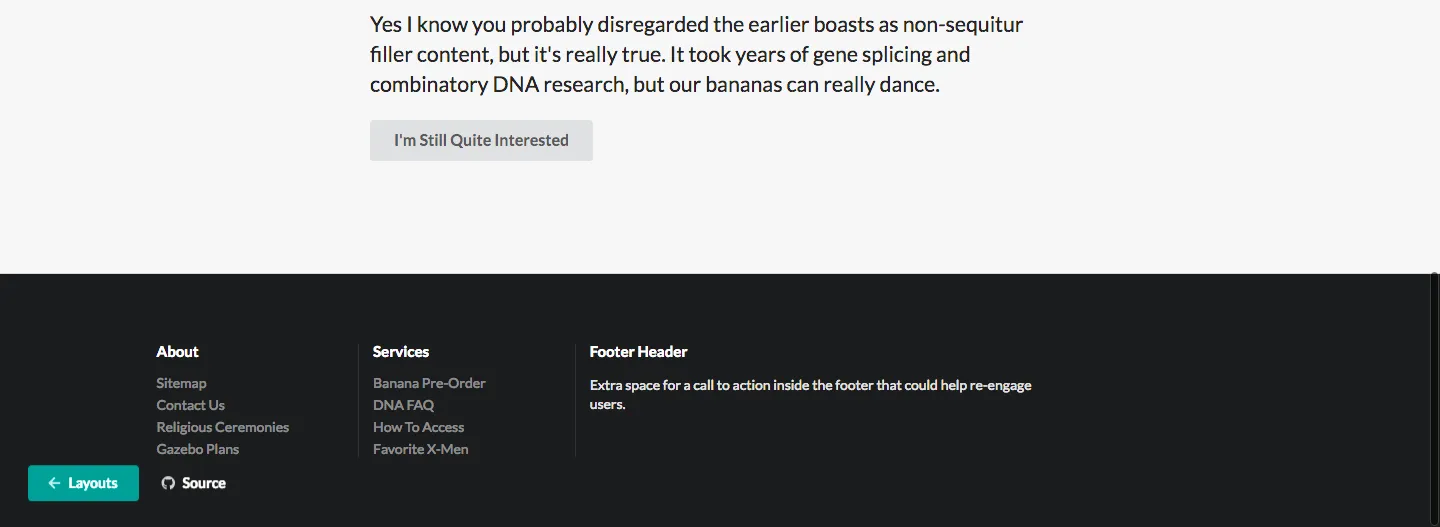Visit the Gazebo Plans link
This screenshot has width=1440, height=527.
[x=197, y=449]
